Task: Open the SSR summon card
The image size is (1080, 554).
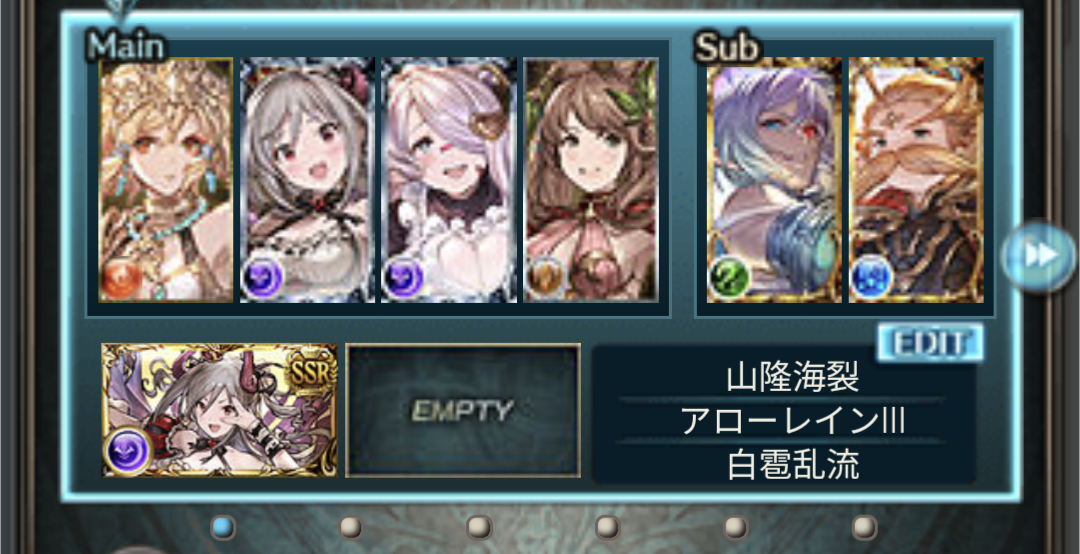Action: 220,410
